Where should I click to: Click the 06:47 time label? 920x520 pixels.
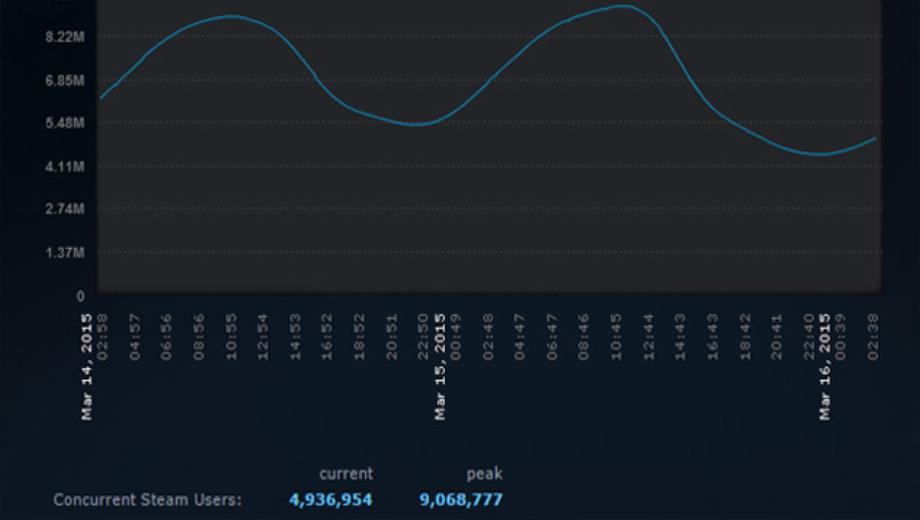coord(552,337)
